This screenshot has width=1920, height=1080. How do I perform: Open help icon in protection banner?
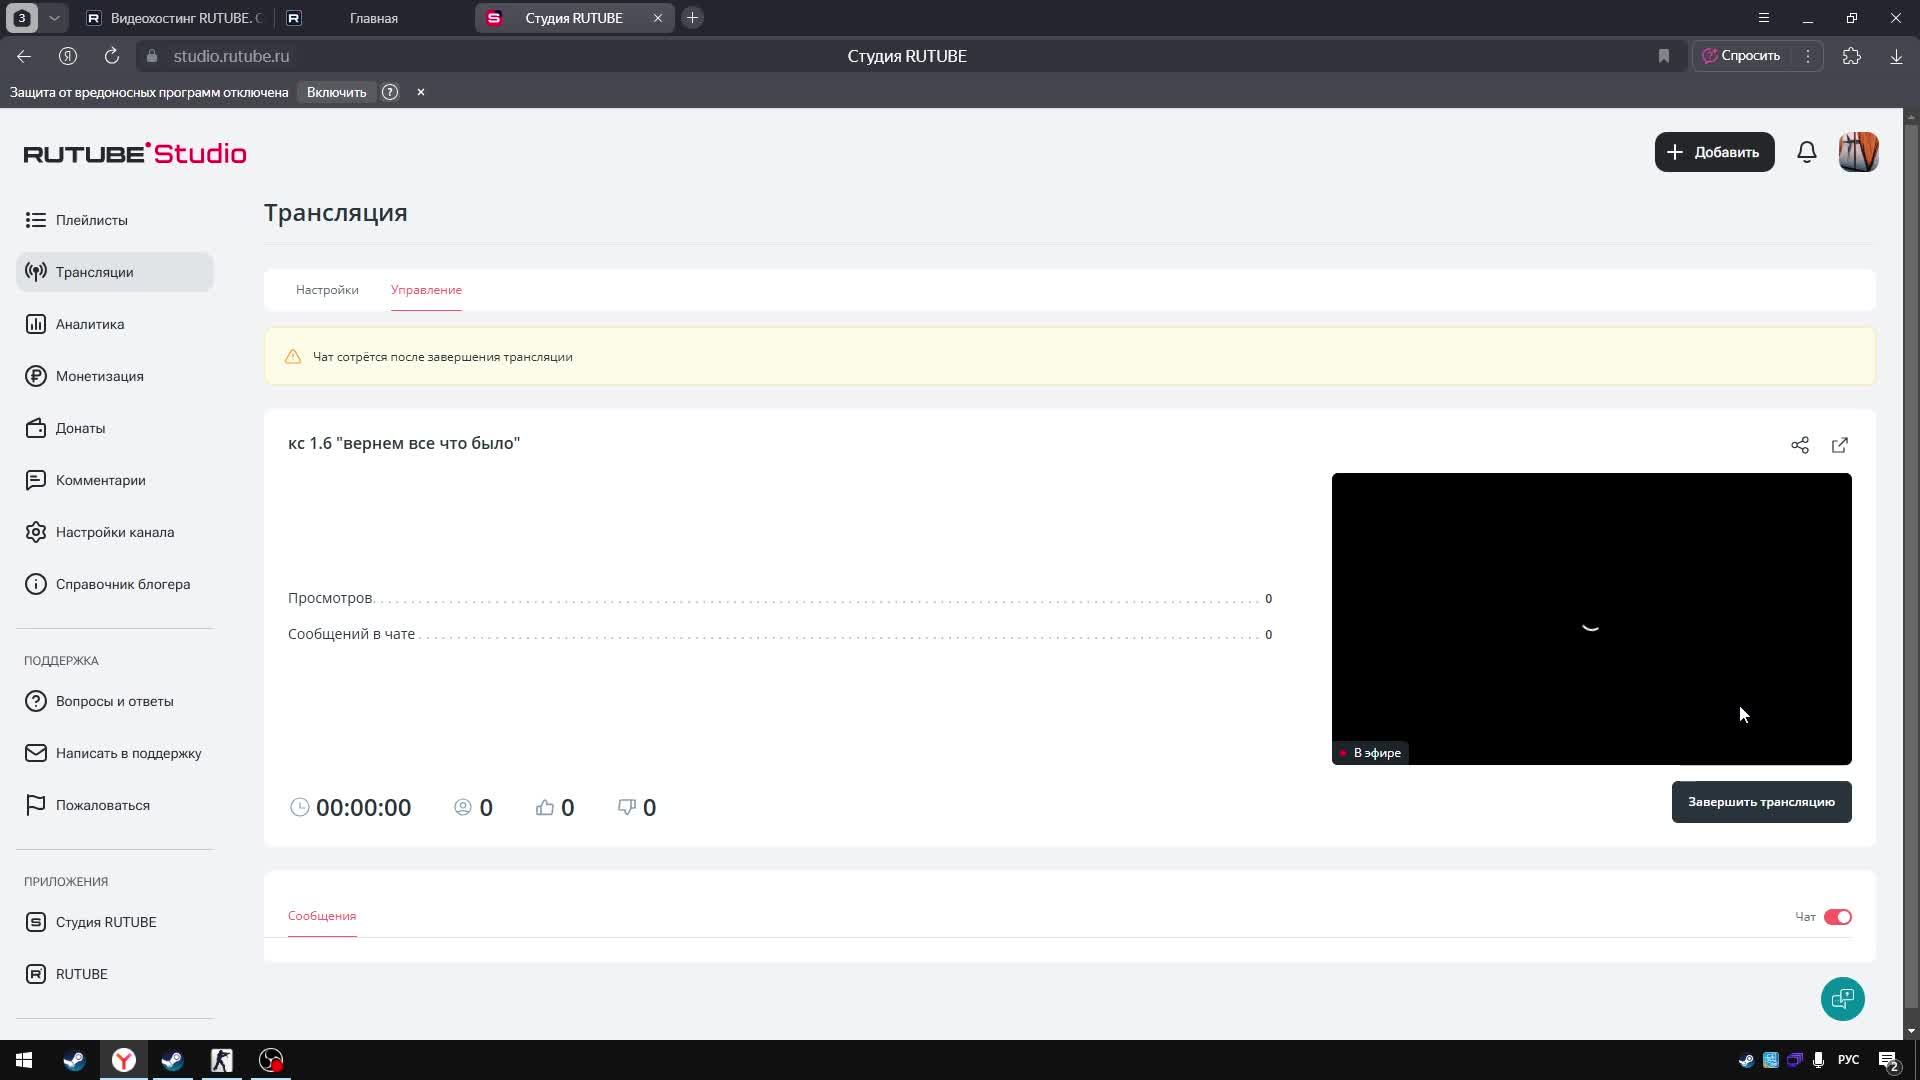pos(390,92)
